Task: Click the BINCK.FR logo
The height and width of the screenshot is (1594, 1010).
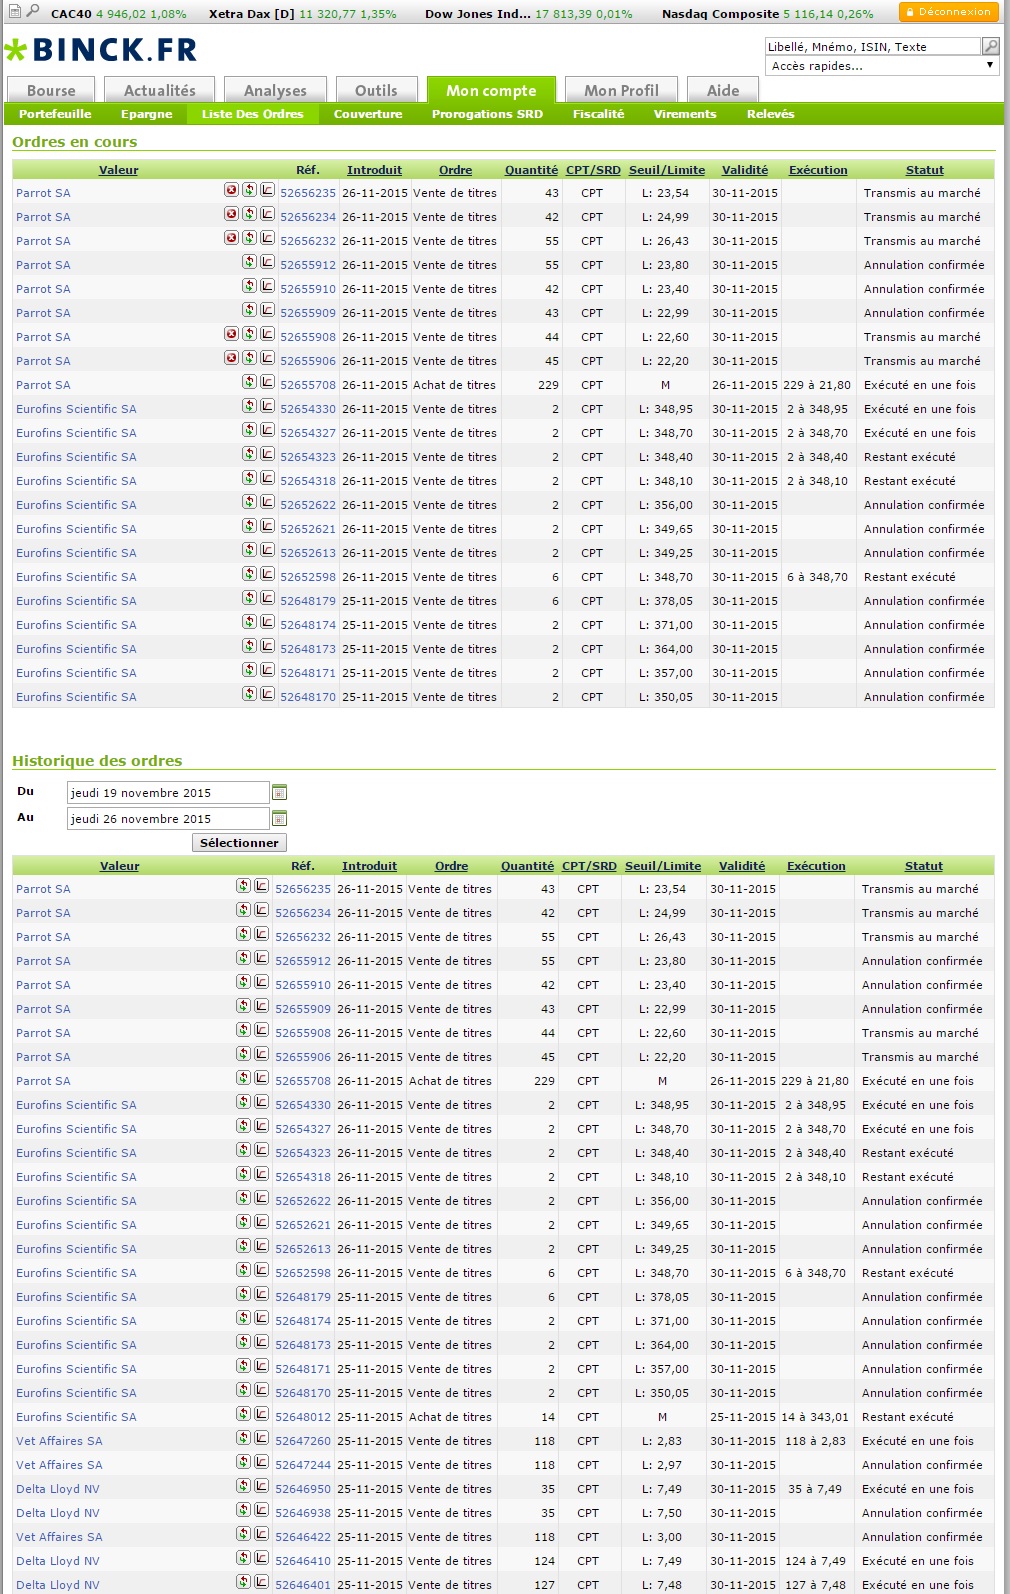Action: 101,50
